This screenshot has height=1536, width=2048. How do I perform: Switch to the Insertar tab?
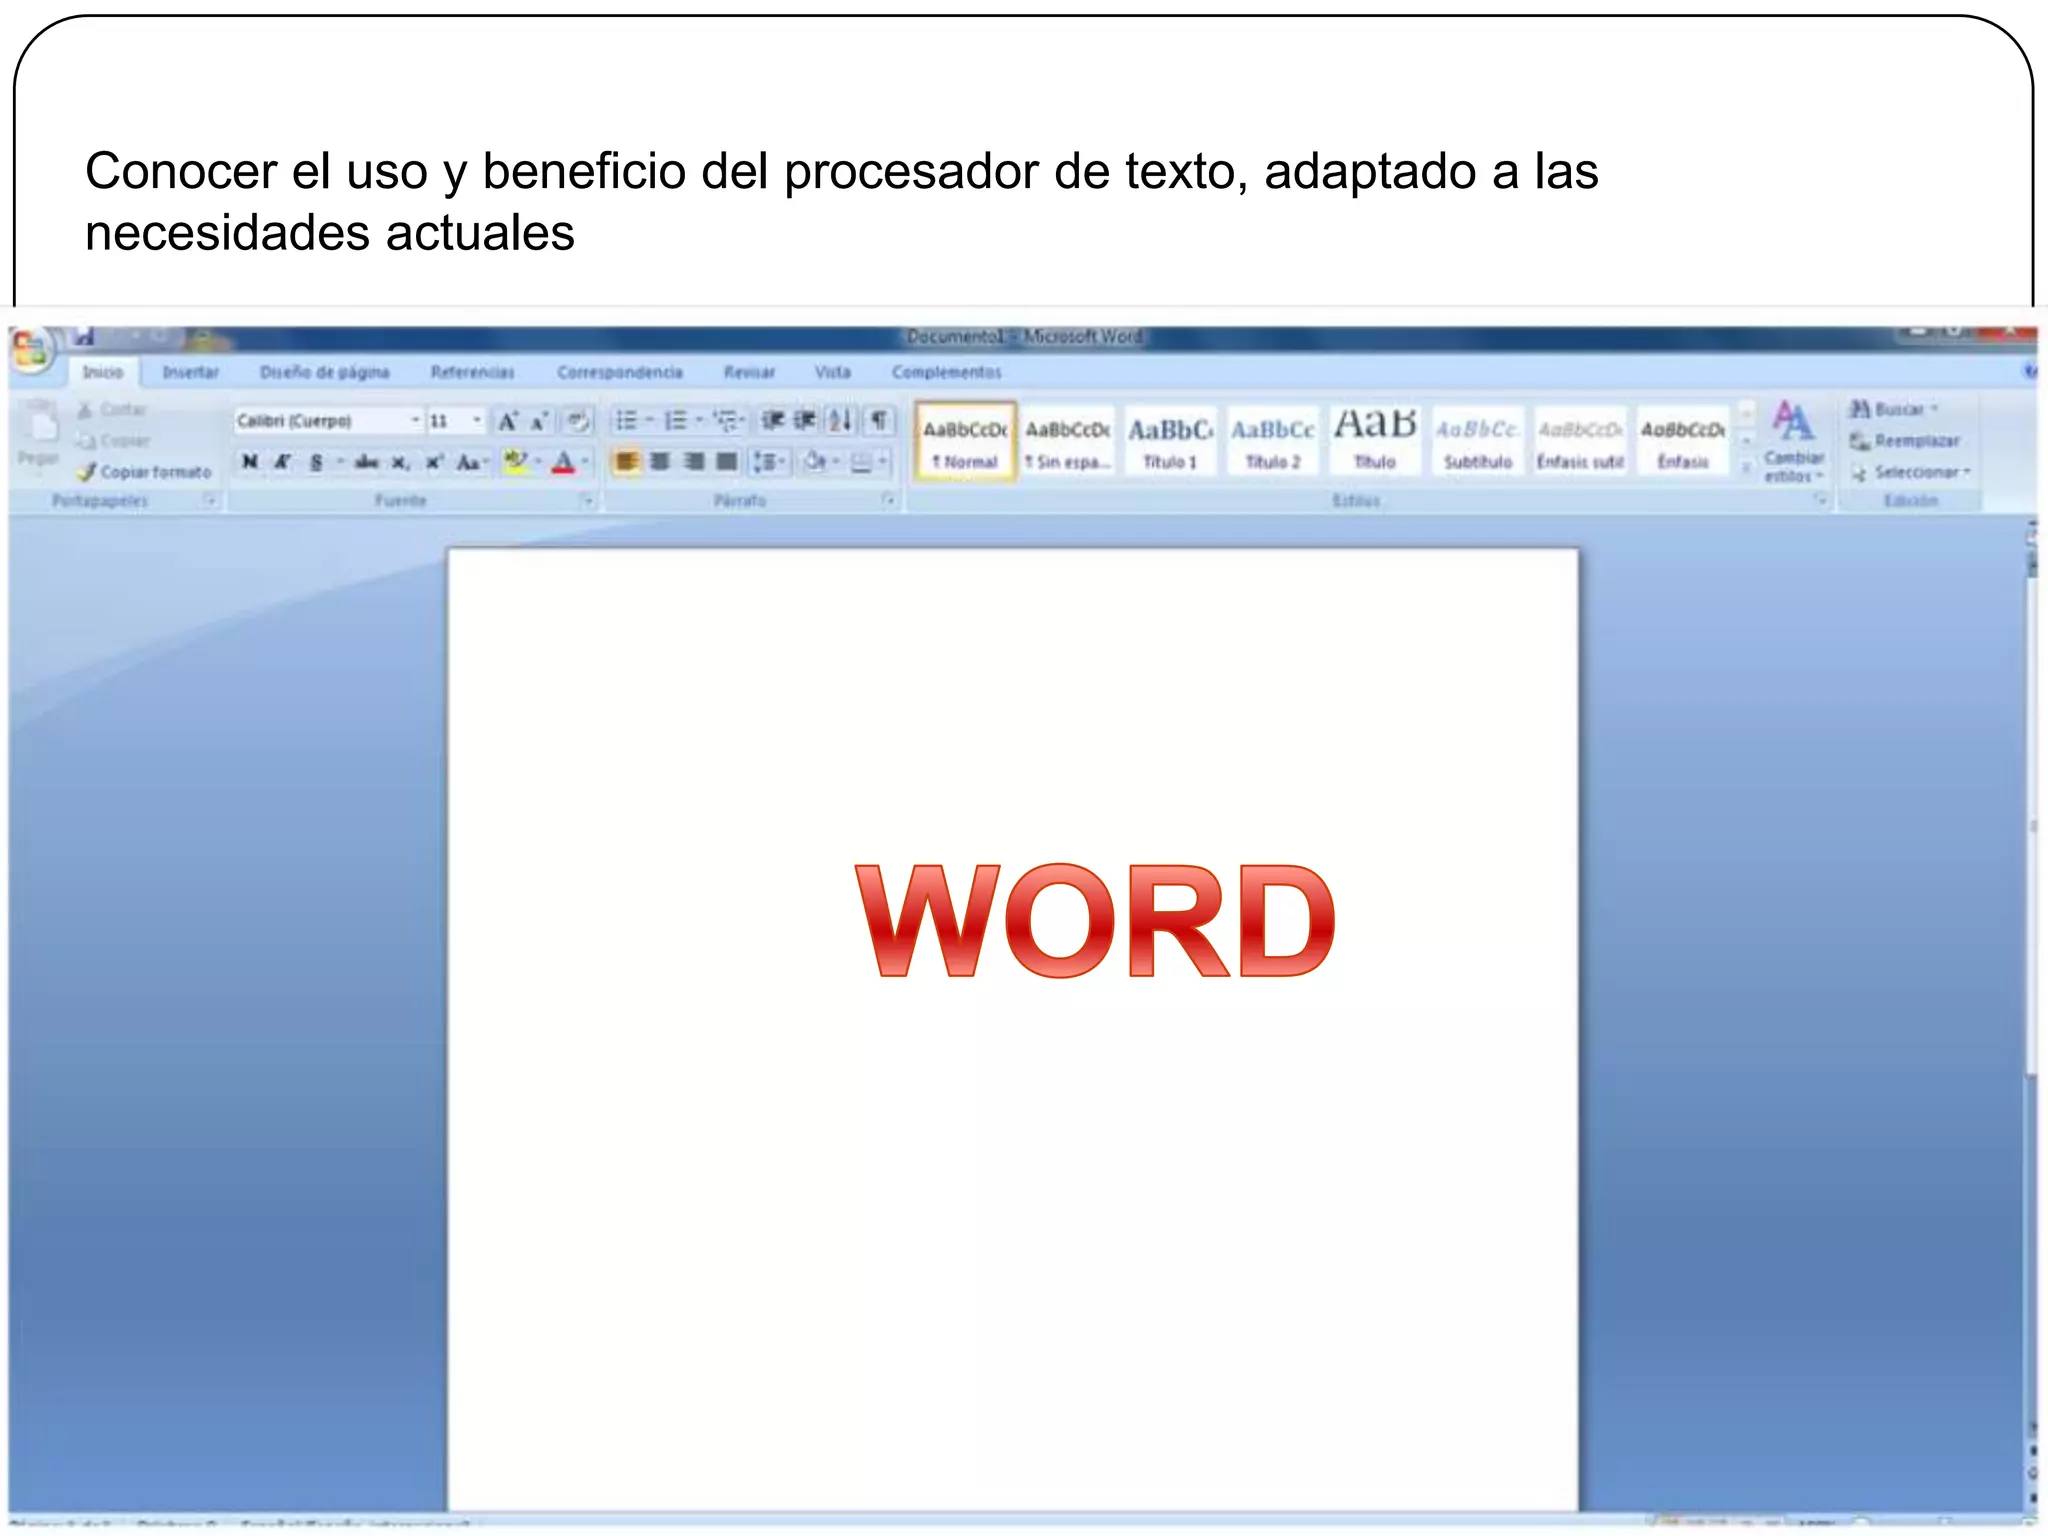pos(190,372)
